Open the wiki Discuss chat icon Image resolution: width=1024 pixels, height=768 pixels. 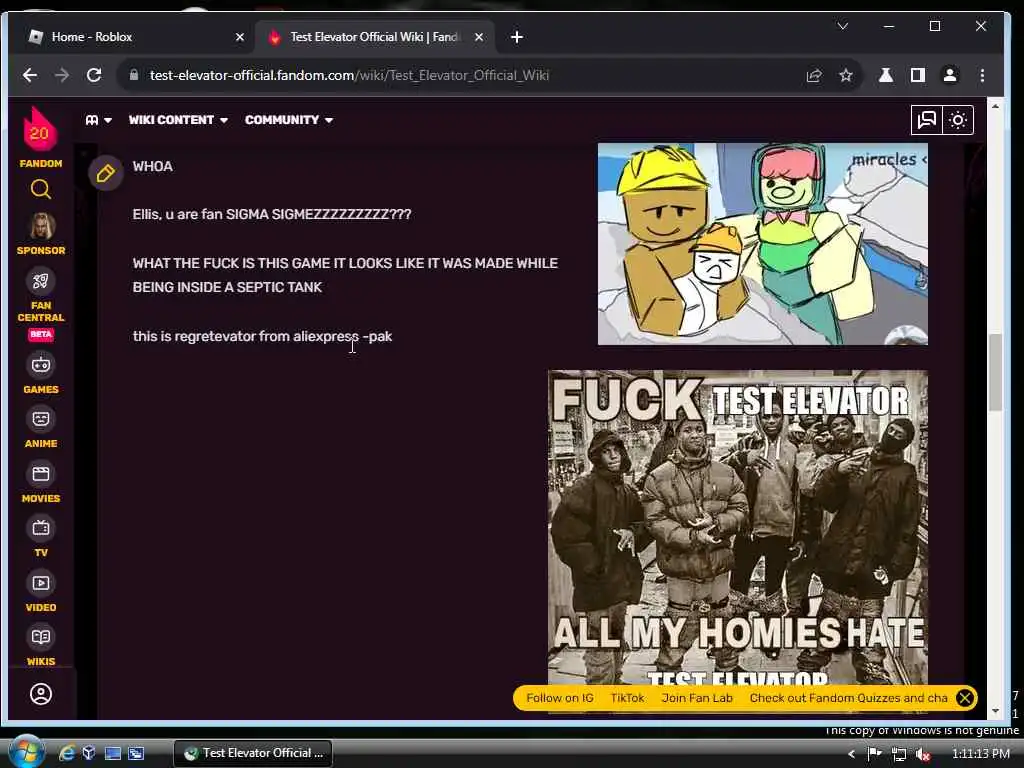[x=927, y=120]
